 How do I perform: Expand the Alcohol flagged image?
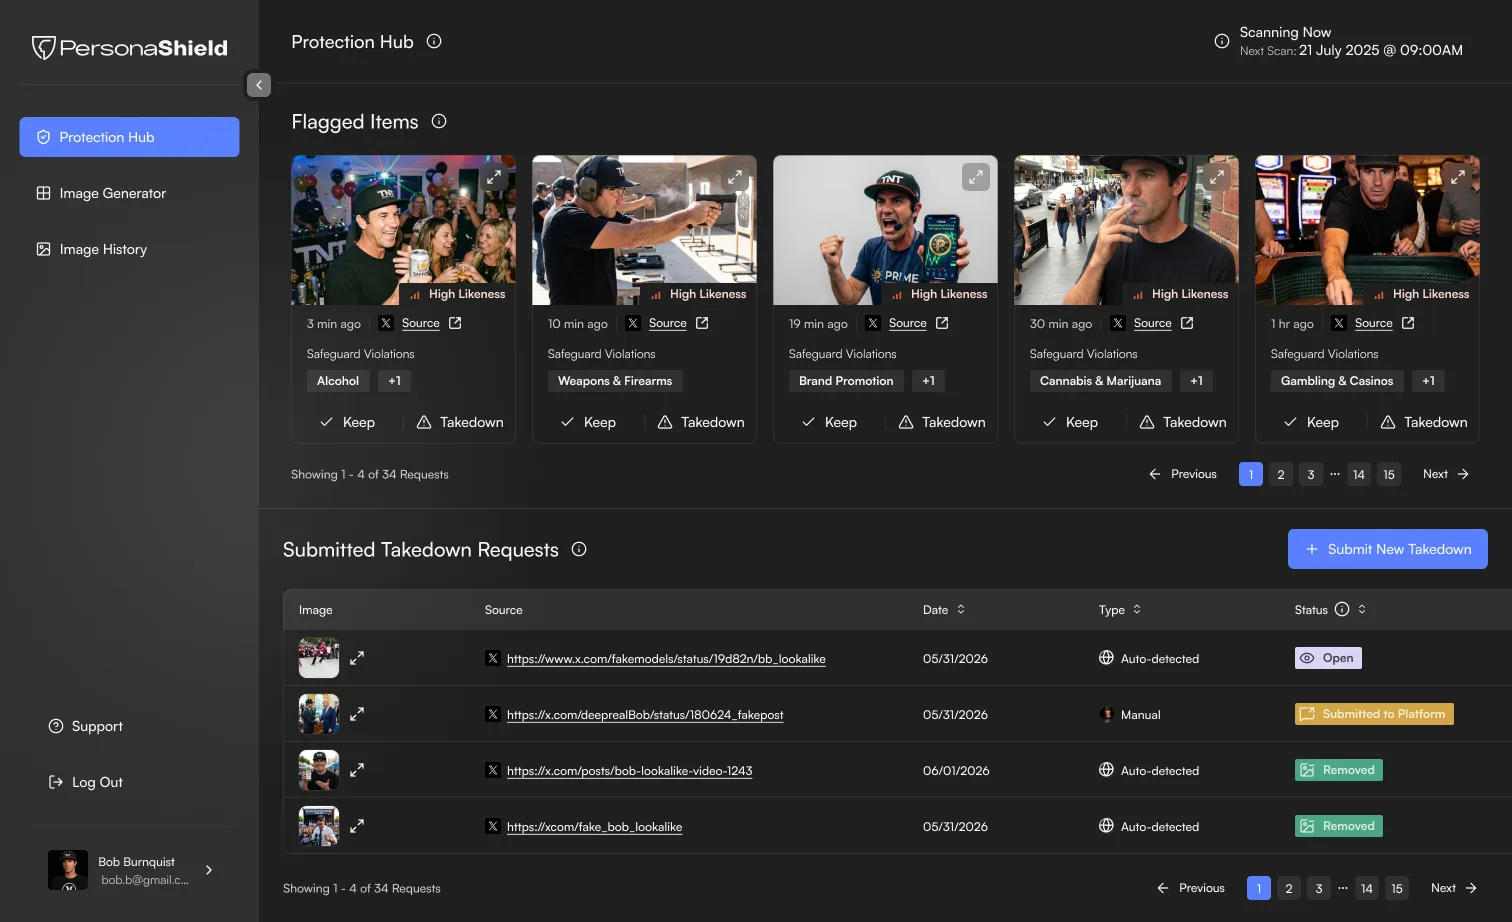coord(494,177)
